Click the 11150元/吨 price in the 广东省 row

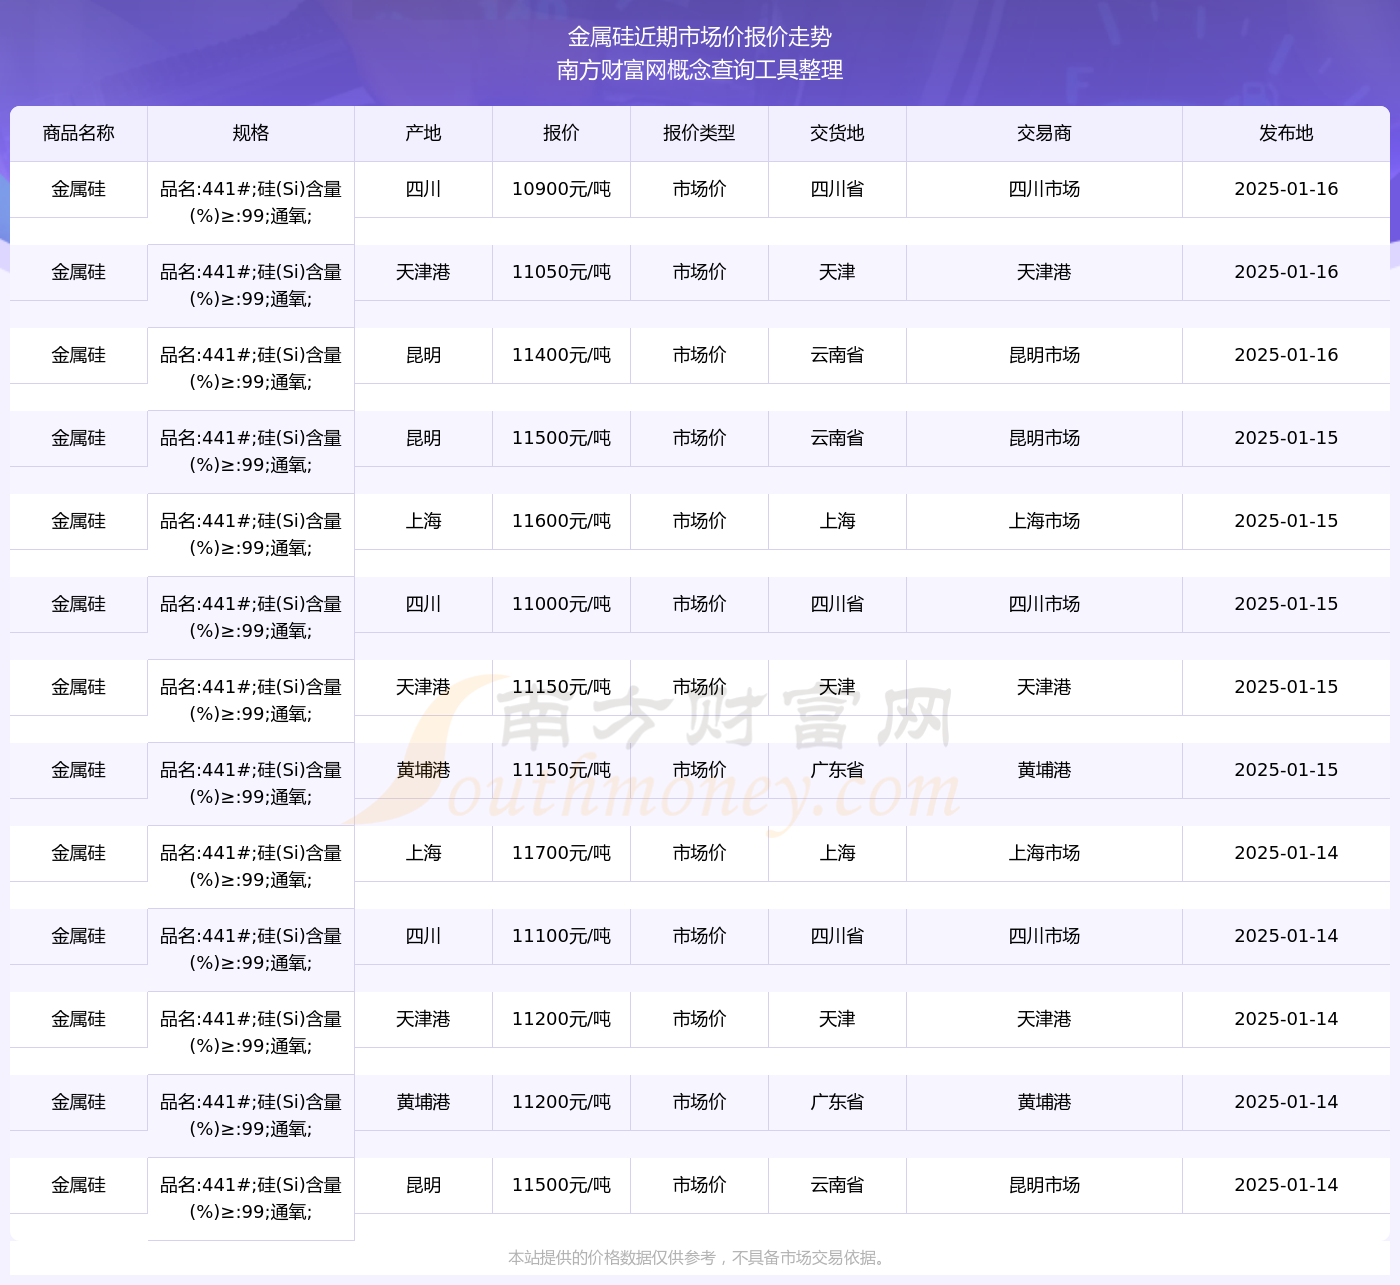pyautogui.click(x=562, y=770)
